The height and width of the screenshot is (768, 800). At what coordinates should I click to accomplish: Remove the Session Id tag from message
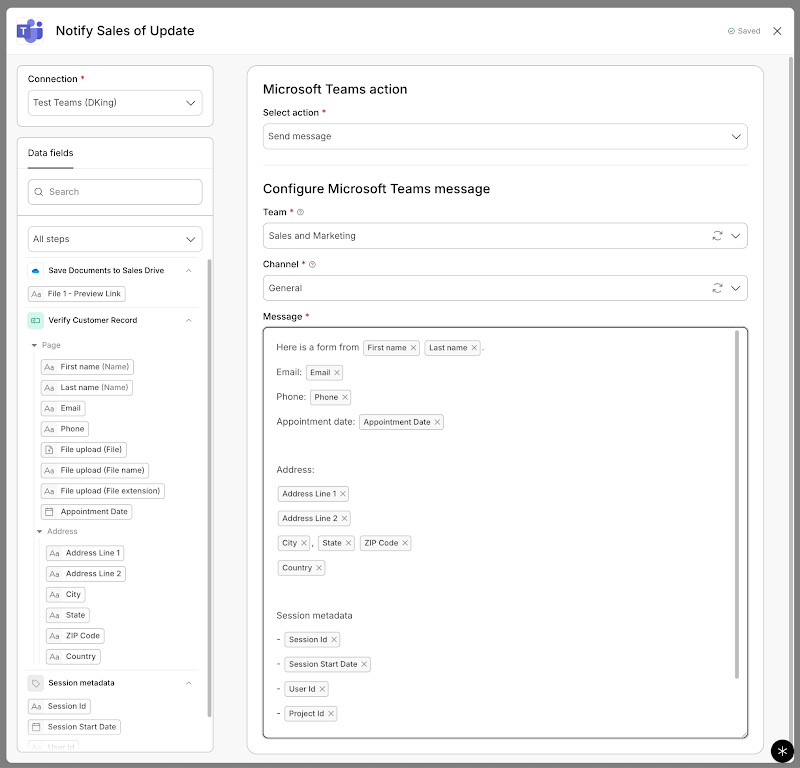(334, 639)
